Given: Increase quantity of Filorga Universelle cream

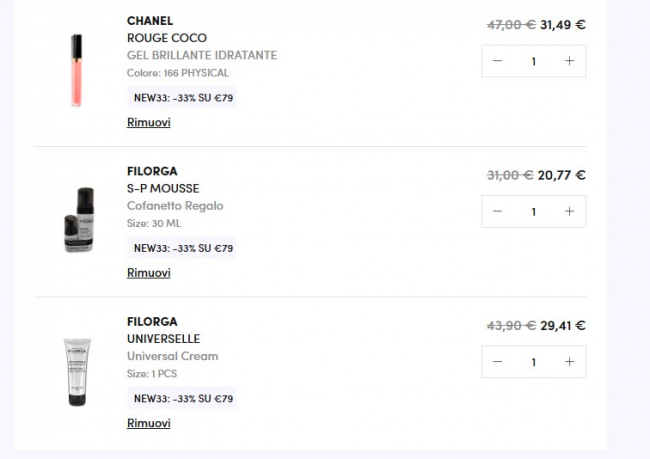Looking at the screenshot, I should [x=569, y=362].
